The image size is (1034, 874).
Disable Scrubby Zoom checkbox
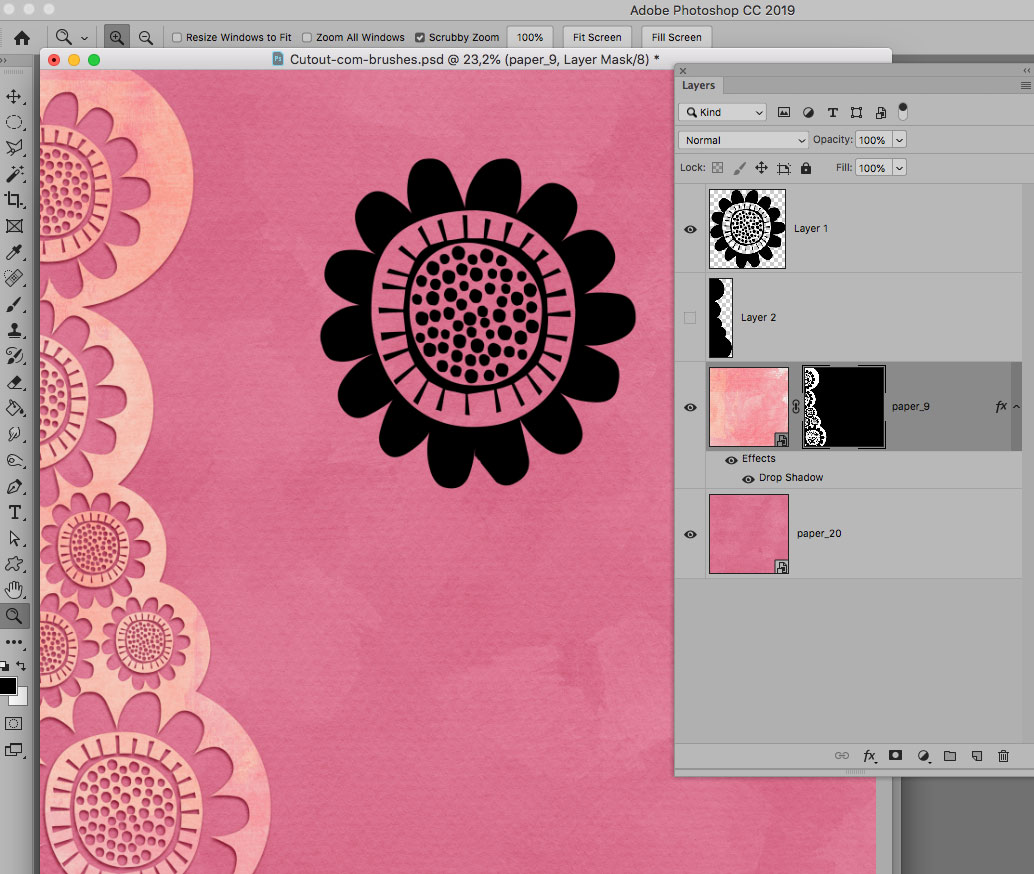coord(419,38)
